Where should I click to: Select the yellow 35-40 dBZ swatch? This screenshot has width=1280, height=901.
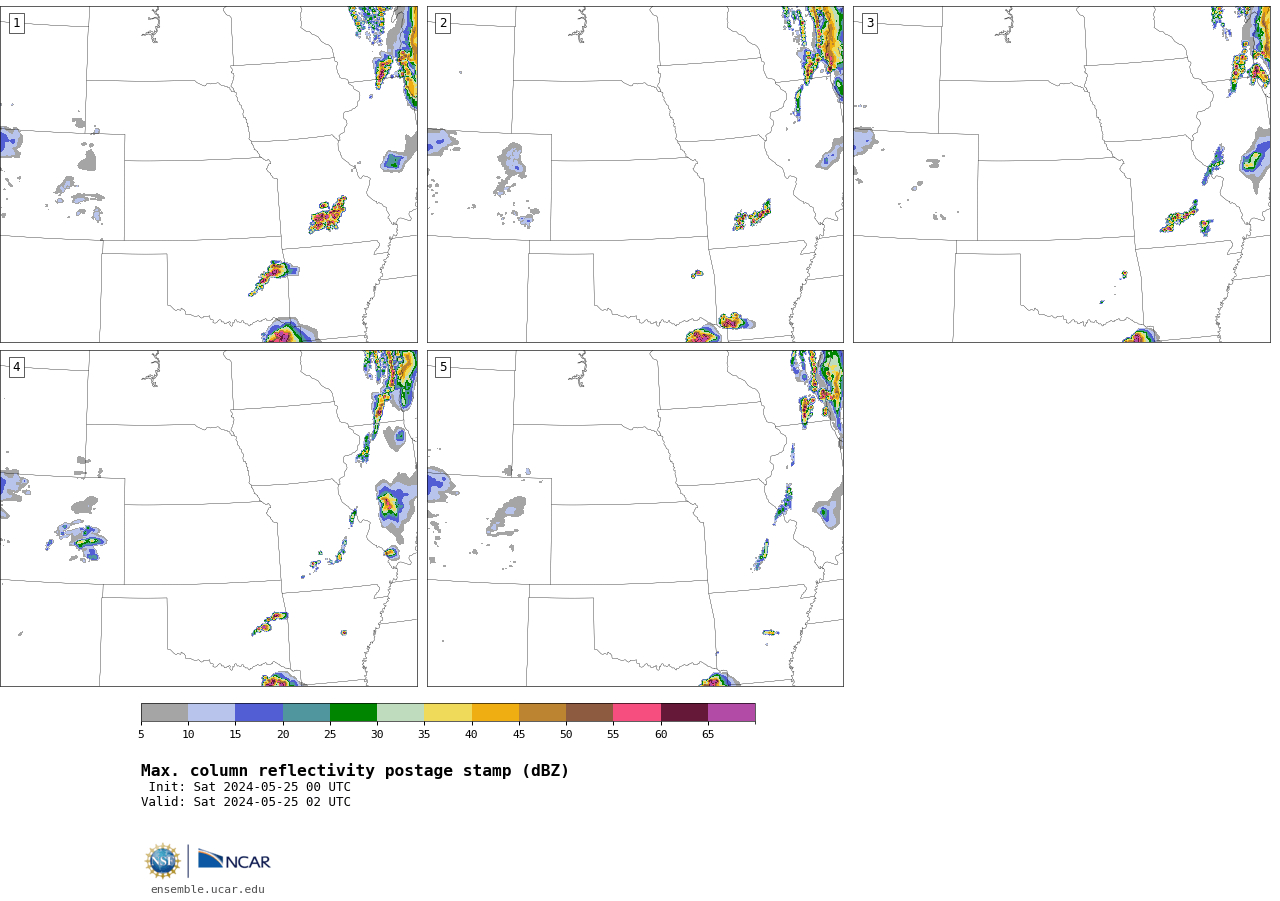pyautogui.click(x=448, y=713)
